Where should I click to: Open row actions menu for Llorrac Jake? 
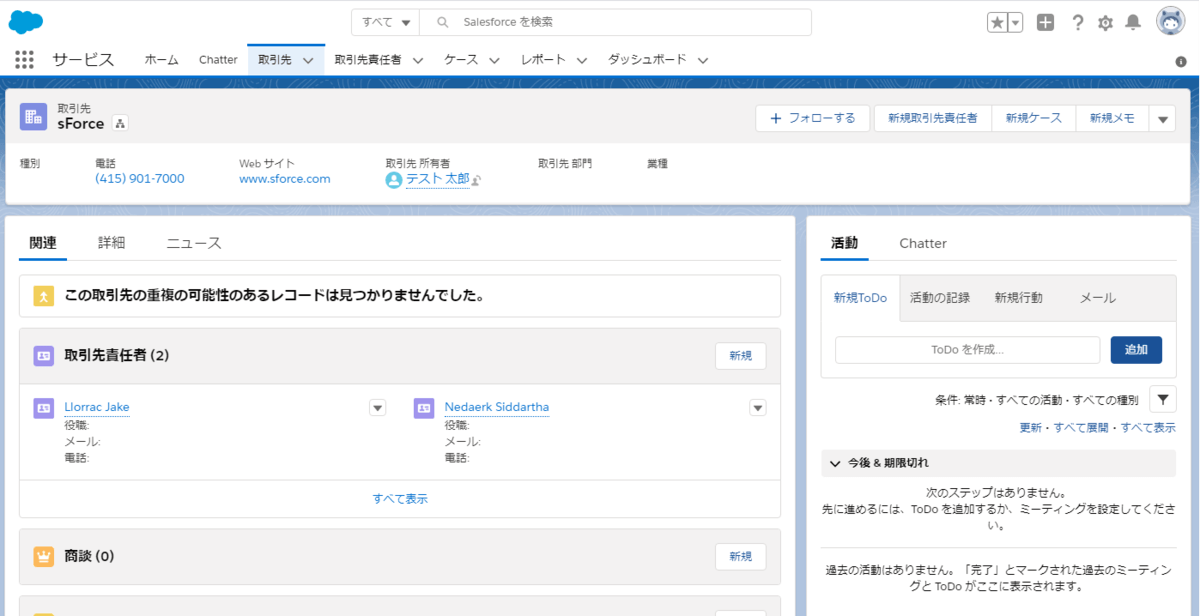point(377,407)
